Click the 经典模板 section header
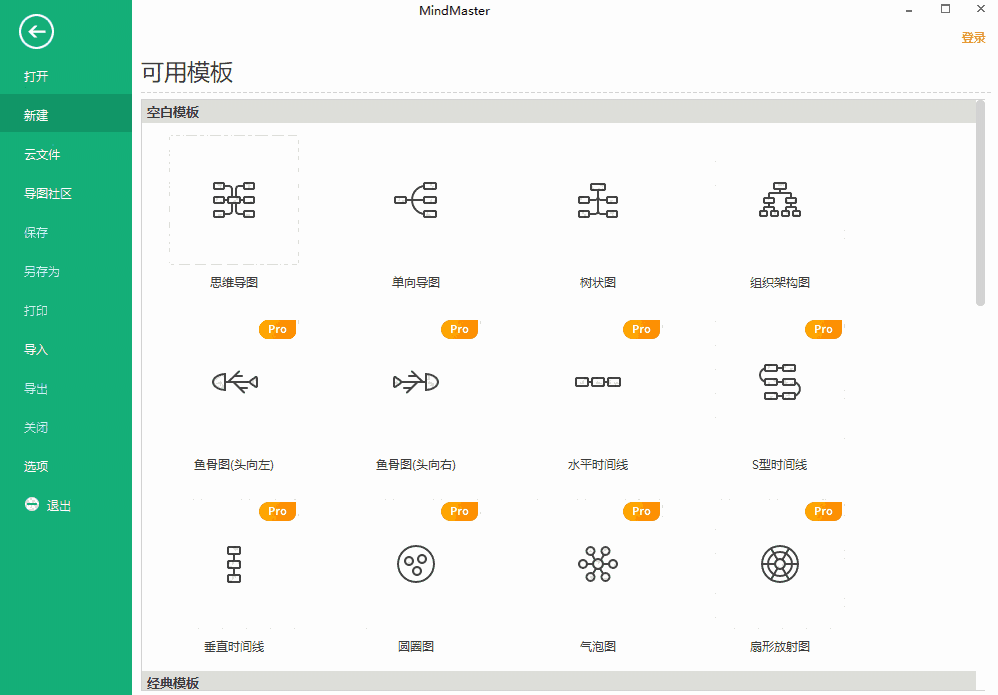 (558, 682)
